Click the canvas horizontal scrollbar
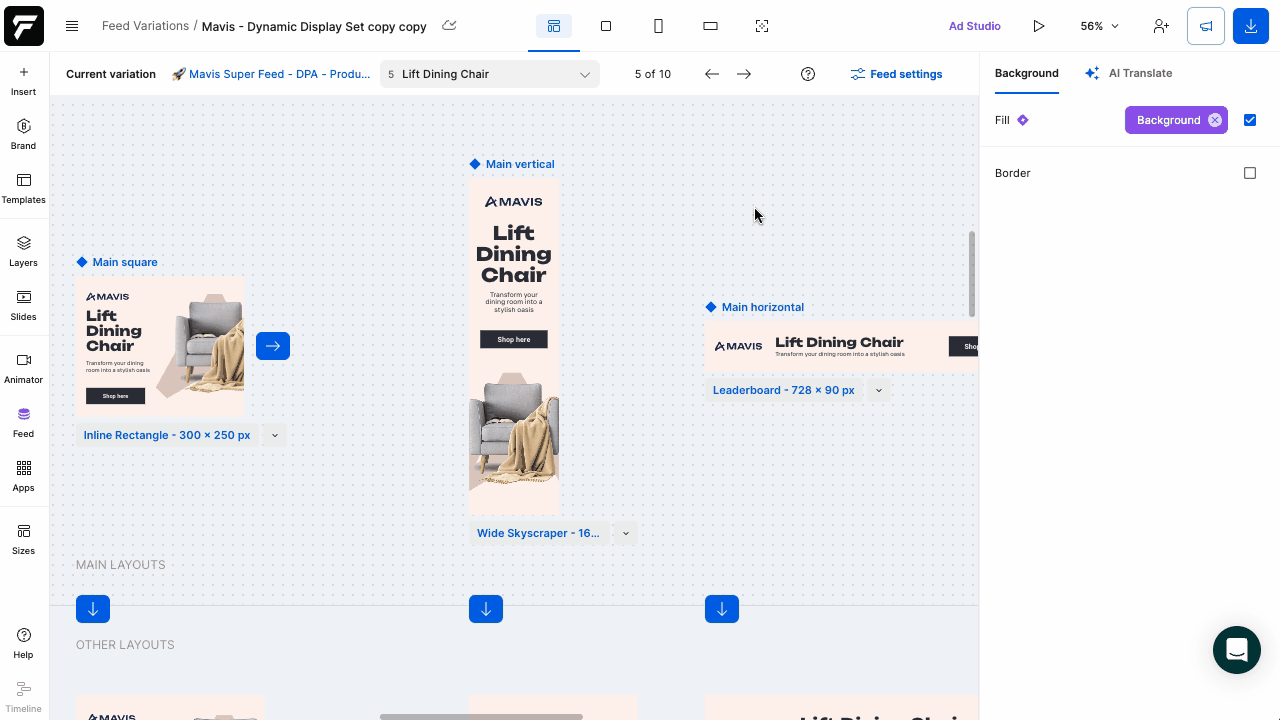This screenshot has height=720, width=1280. [481, 716]
